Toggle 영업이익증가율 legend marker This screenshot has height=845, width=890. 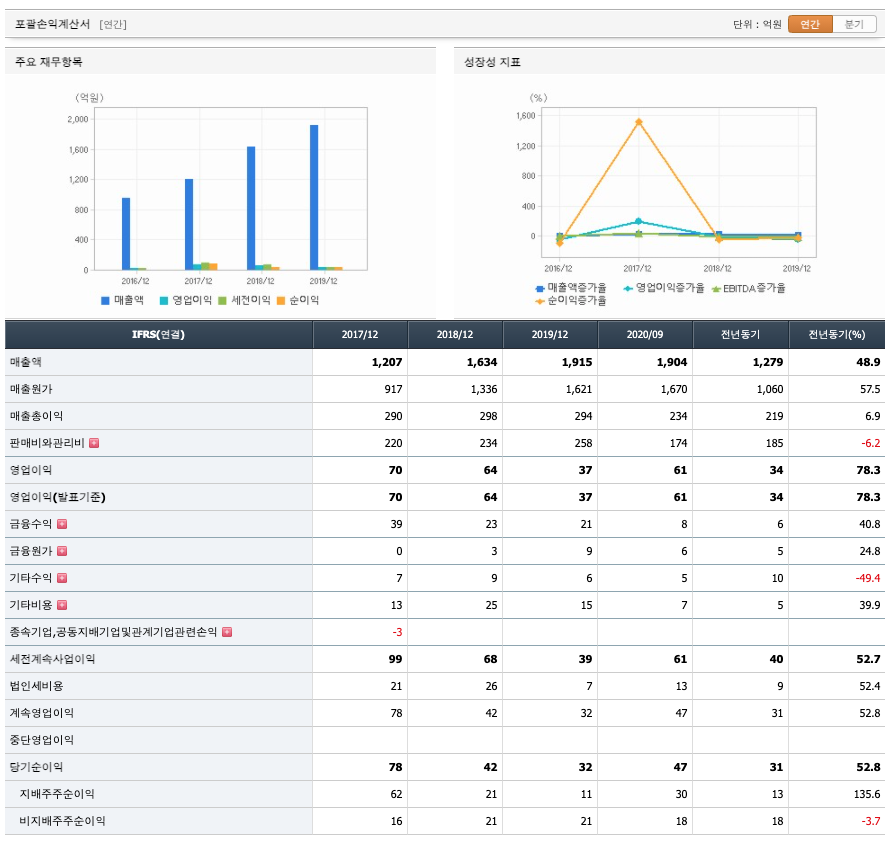(x=628, y=289)
